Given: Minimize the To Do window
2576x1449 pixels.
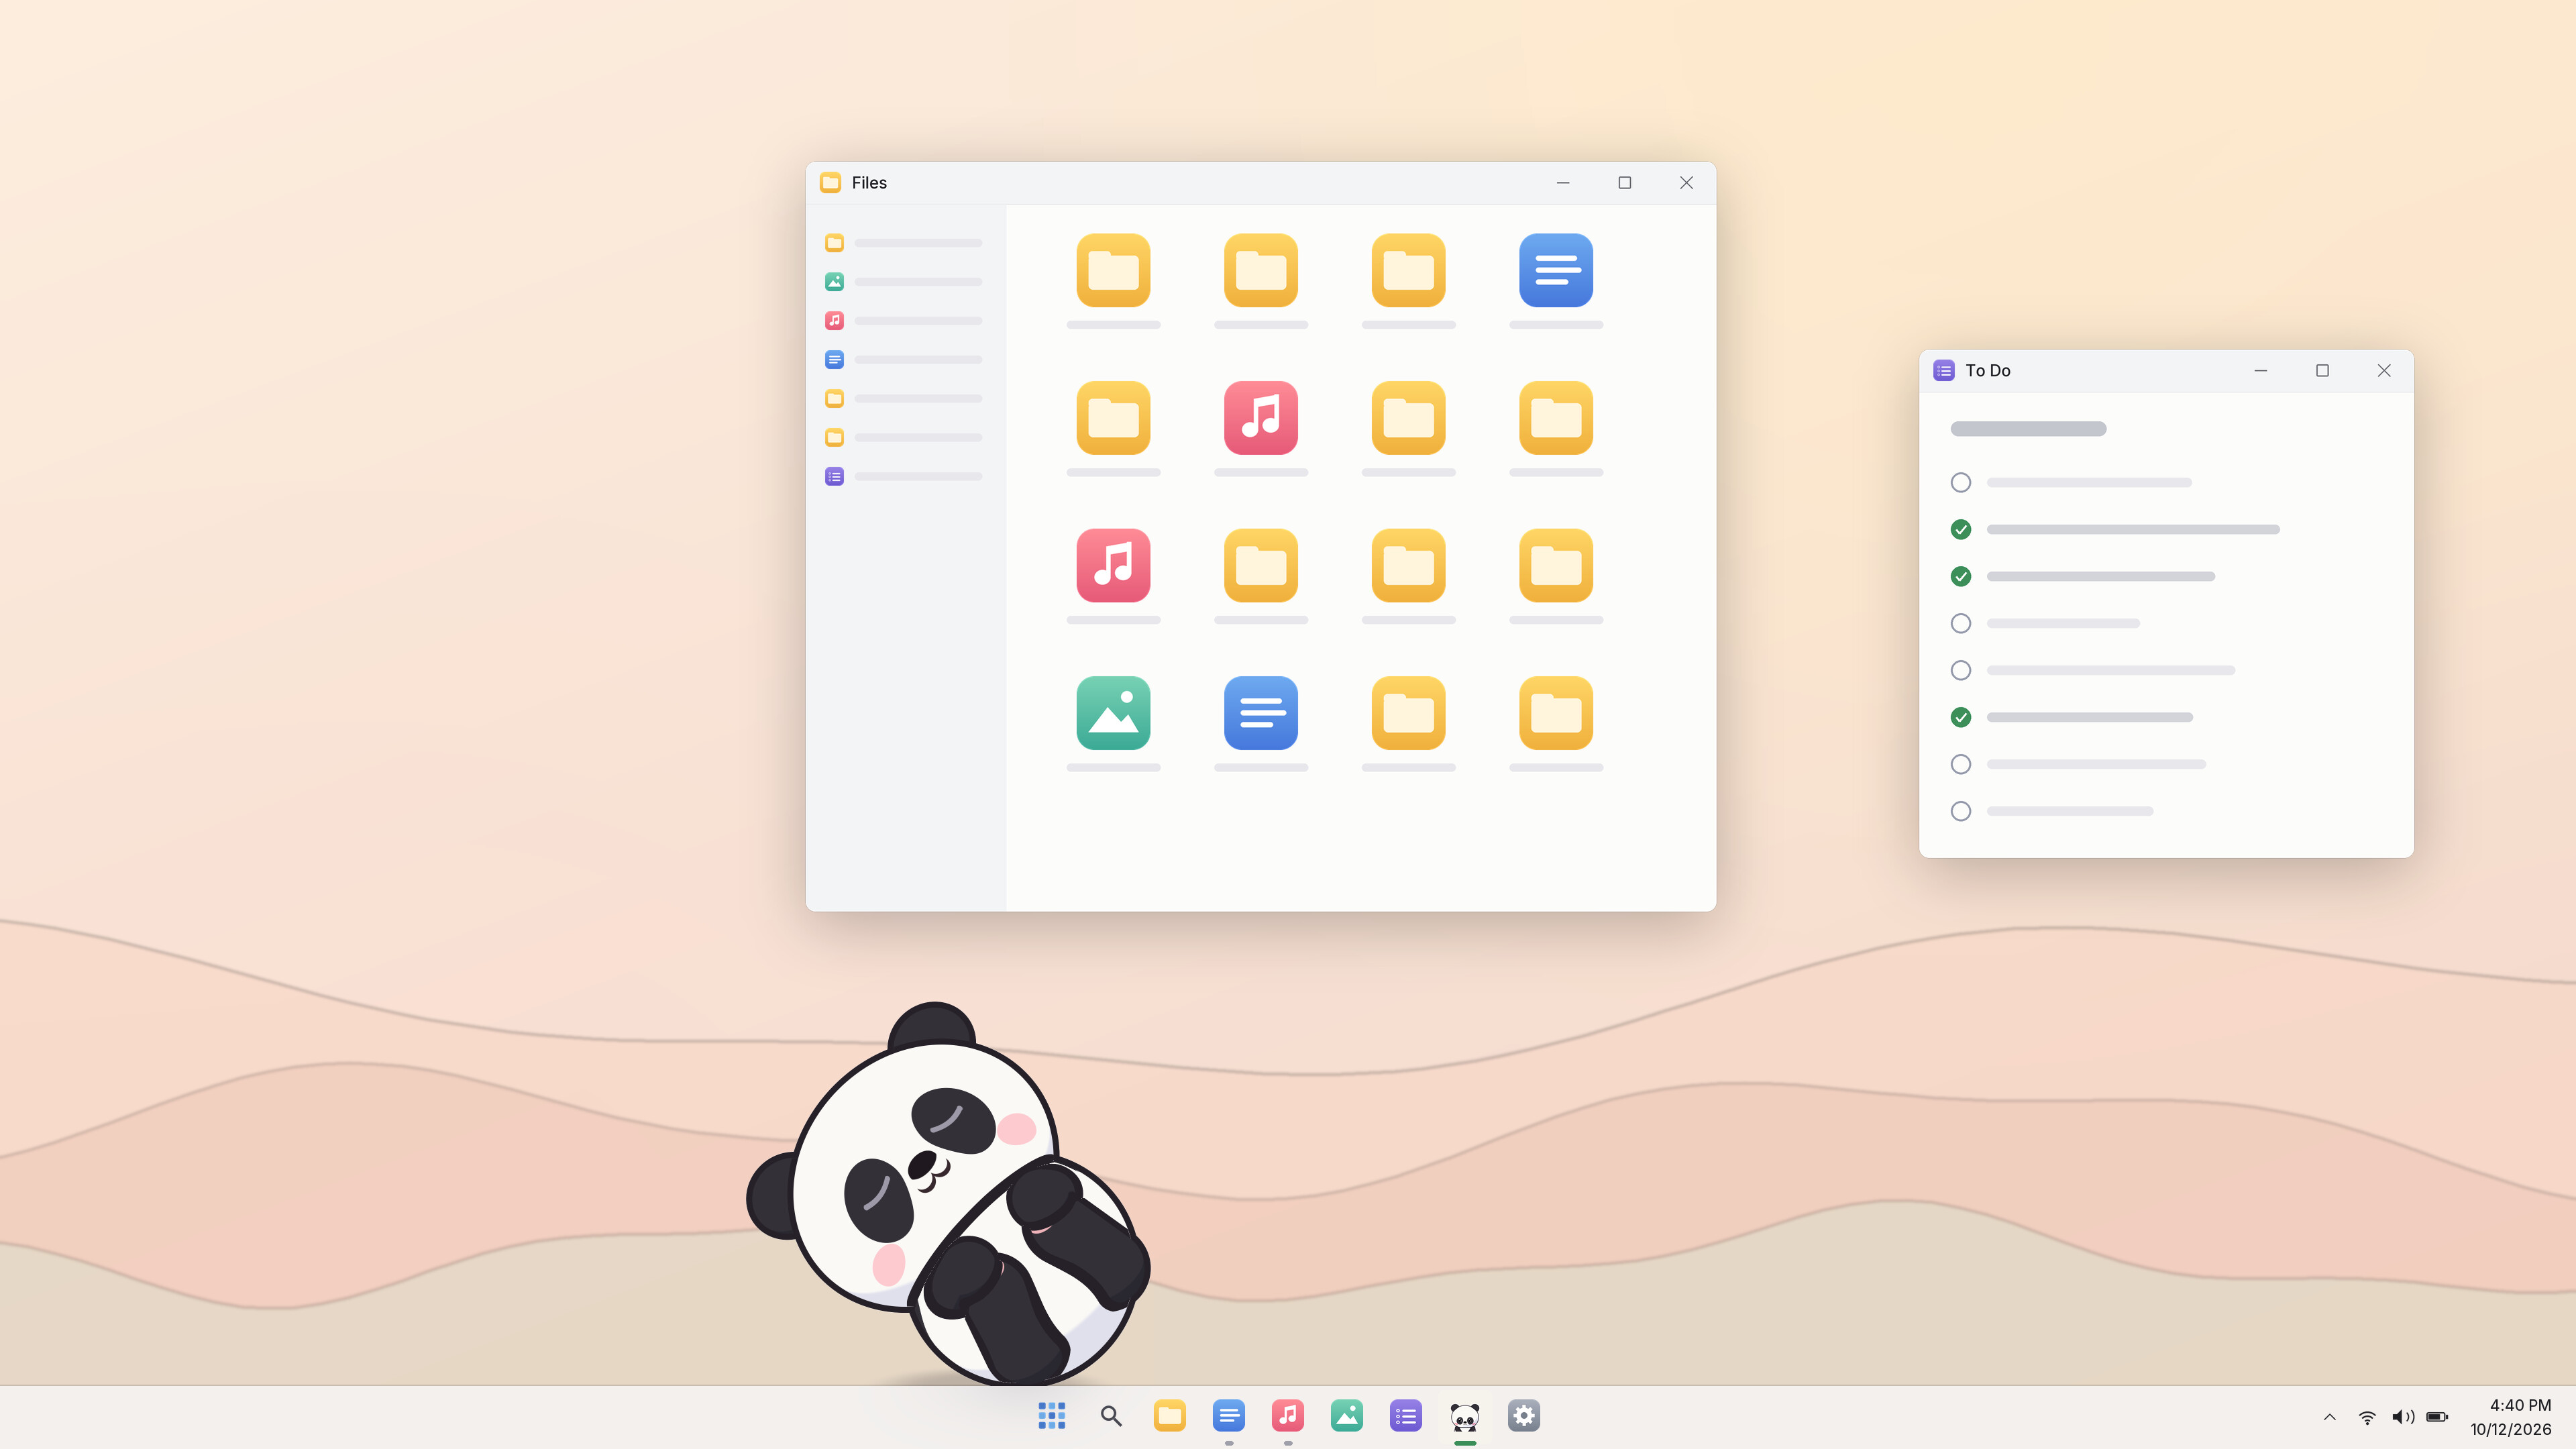Looking at the screenshot, I should (2261, 371).
